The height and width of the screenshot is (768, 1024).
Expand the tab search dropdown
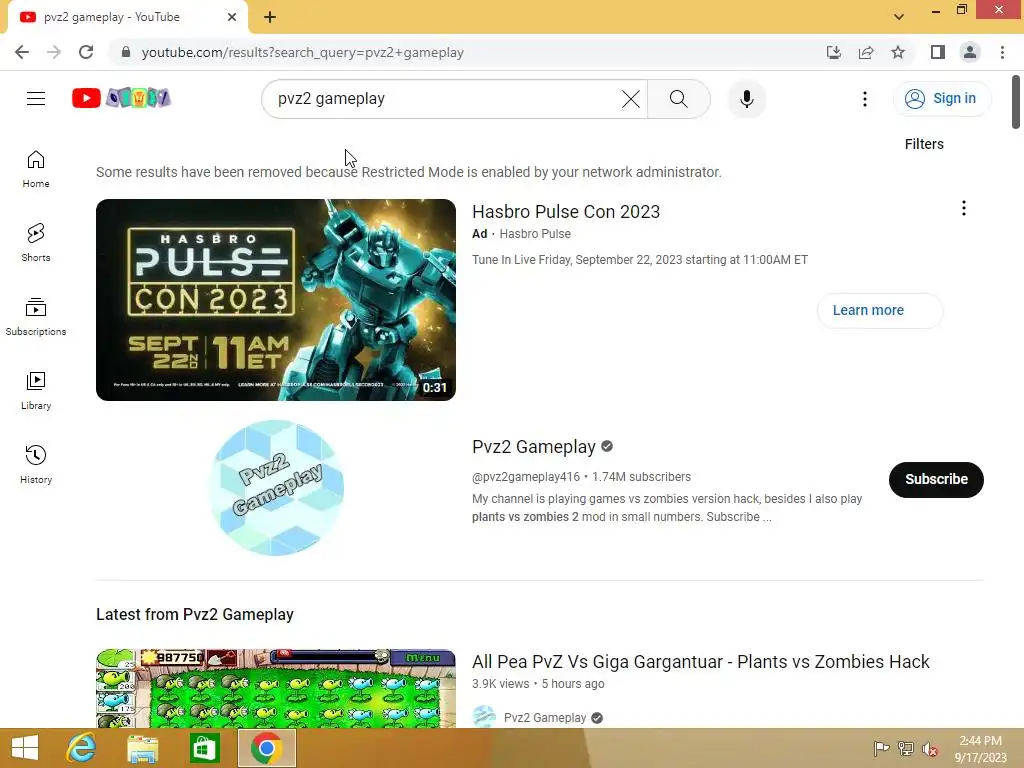899,17
